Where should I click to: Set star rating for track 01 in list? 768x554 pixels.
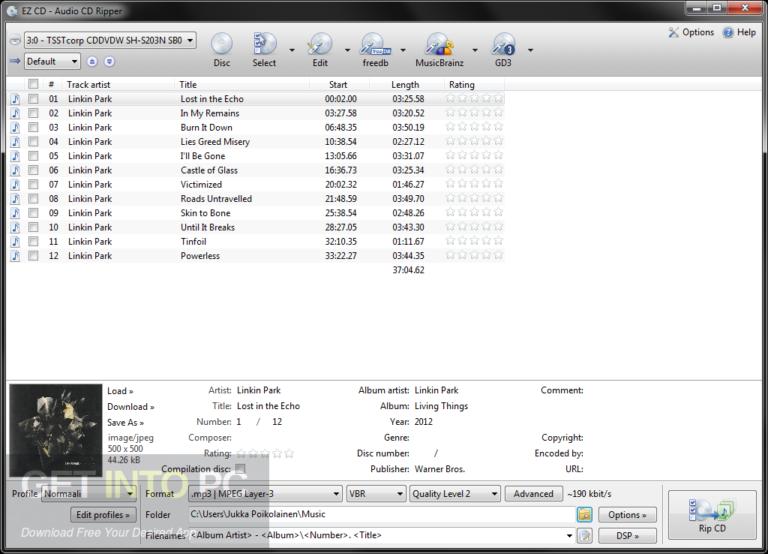[x=474, y=99]
